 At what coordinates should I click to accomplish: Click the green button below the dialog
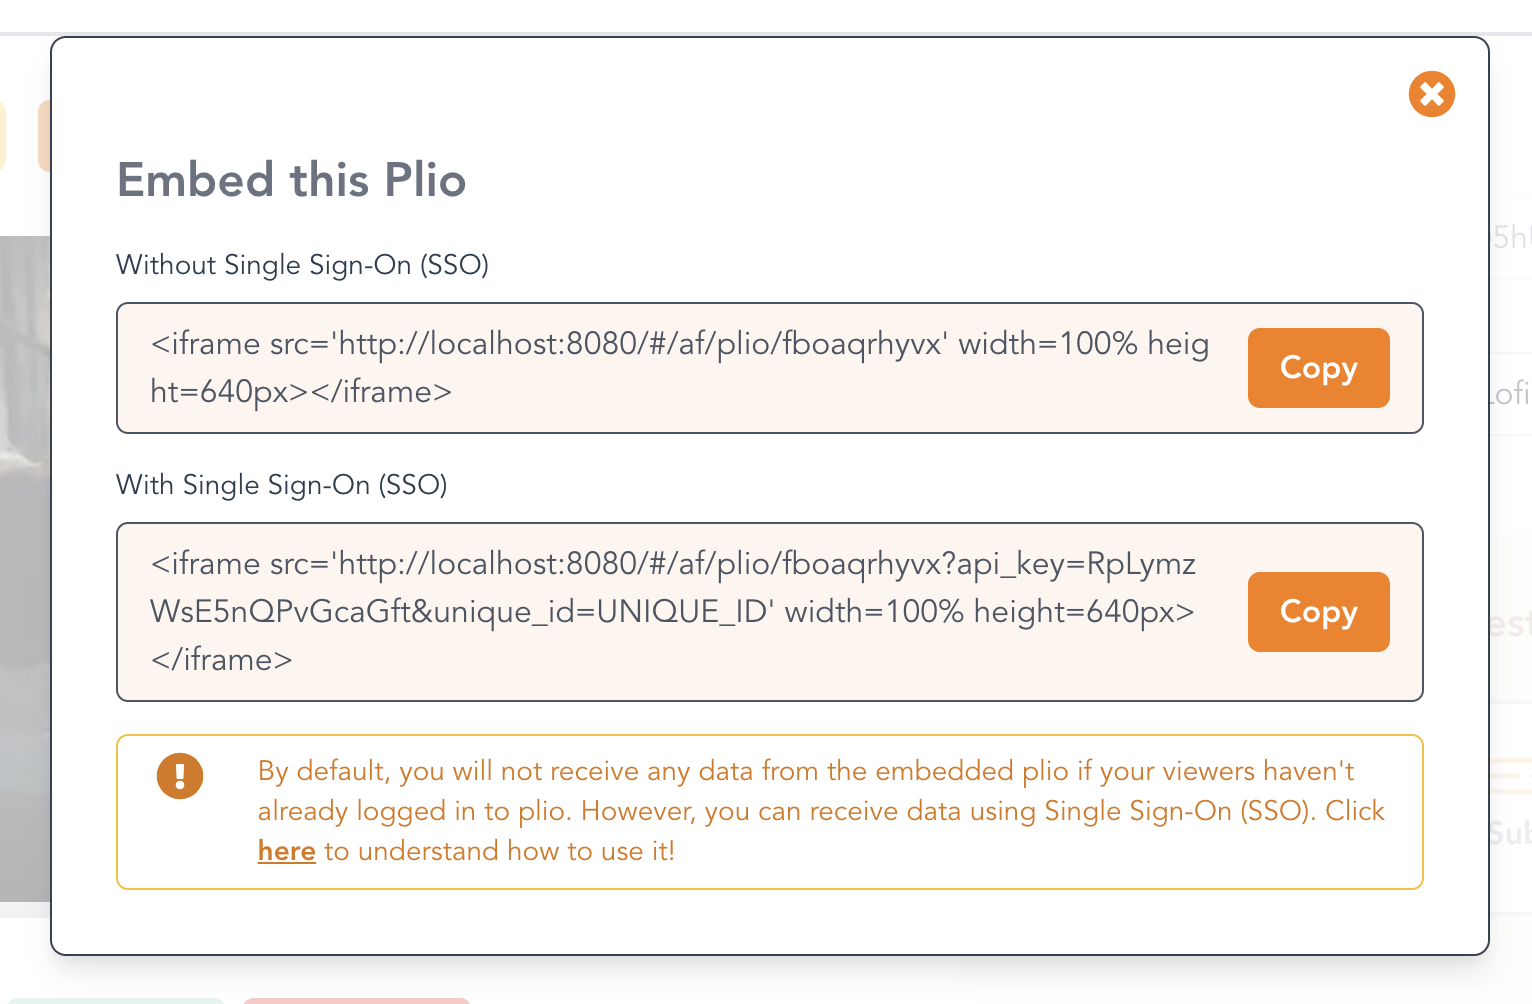(x=115, y=1000)
